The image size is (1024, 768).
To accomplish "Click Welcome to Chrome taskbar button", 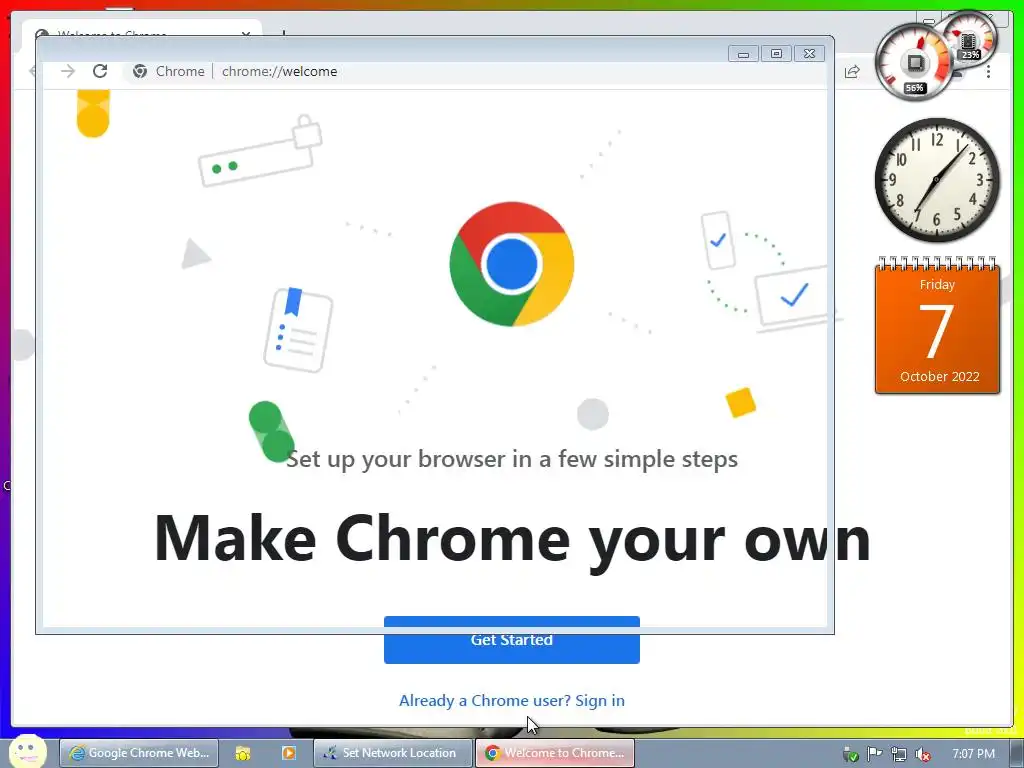I will point(555,753).
